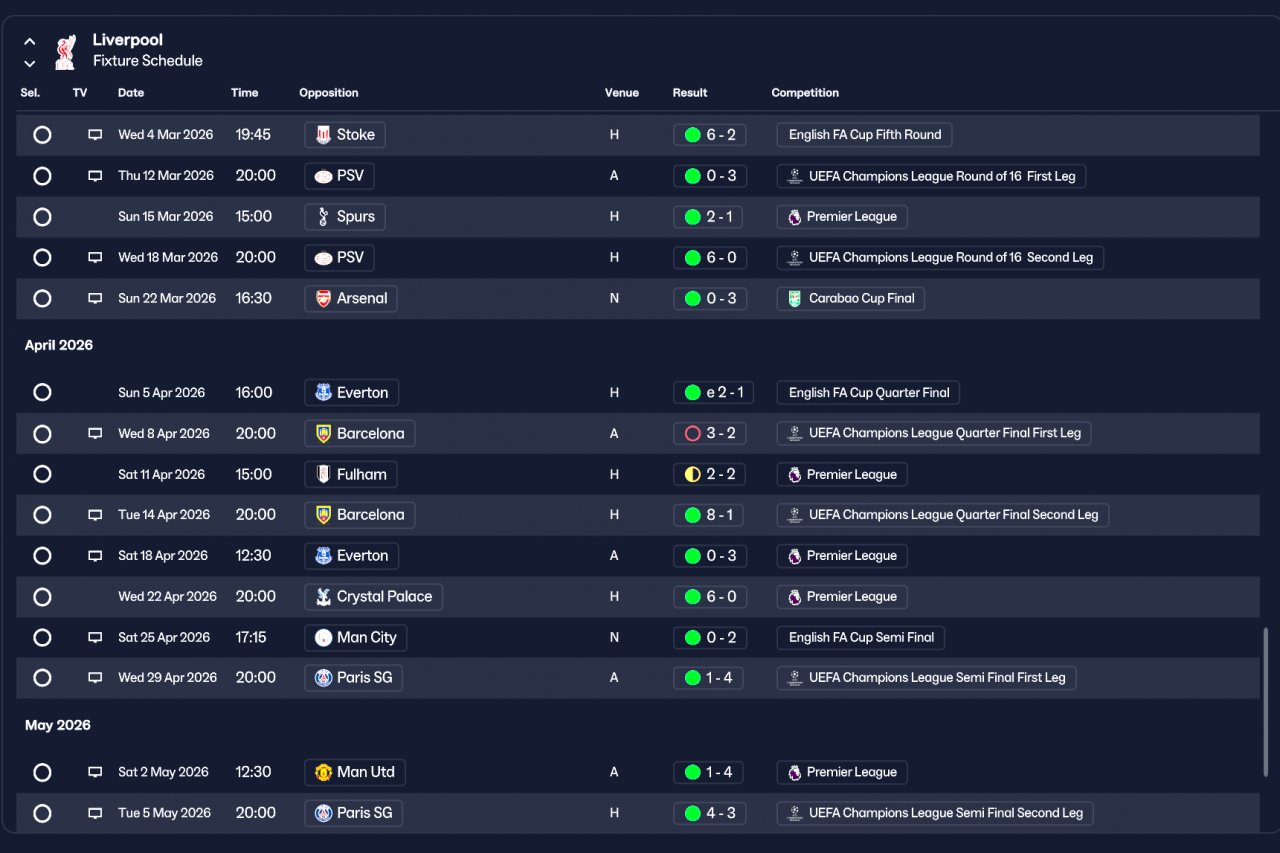Image resolution: width=1280 pixels, height=853 pixels.
Task: Click the TV icon on Stoke fixture row
Action: point(95,135)
